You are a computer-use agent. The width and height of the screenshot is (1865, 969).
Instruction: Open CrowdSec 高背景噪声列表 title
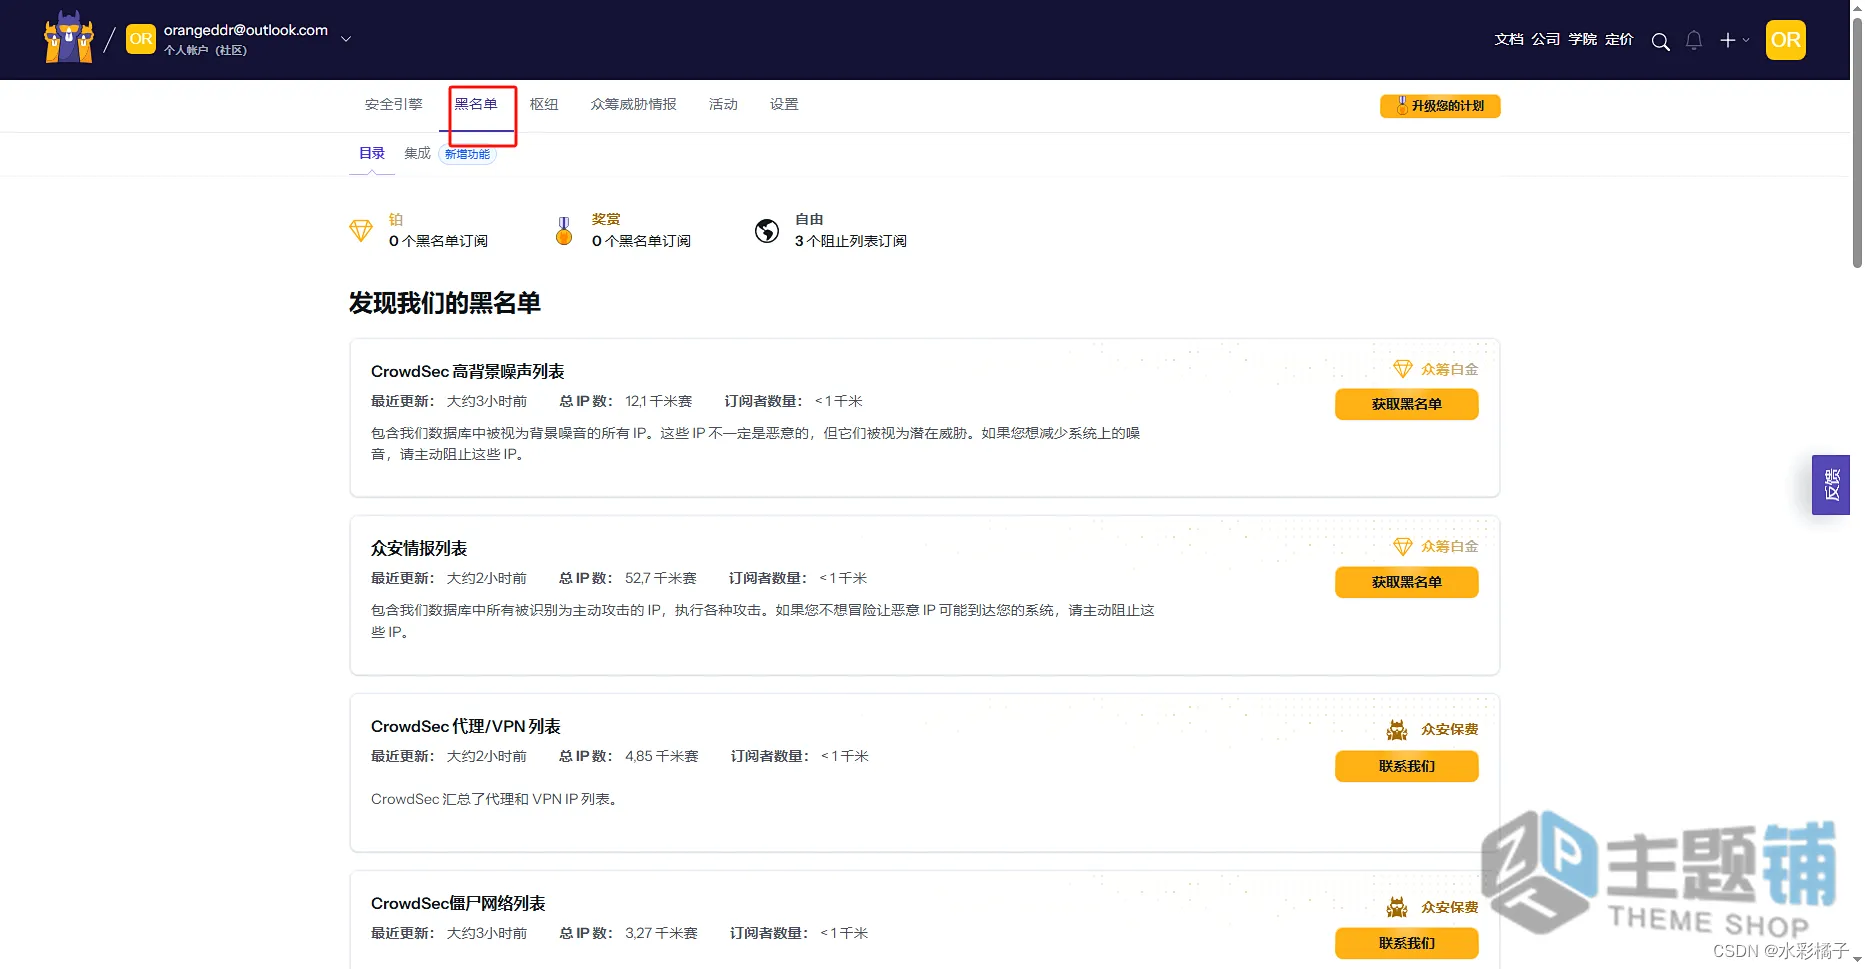click(x=467, y=371)
